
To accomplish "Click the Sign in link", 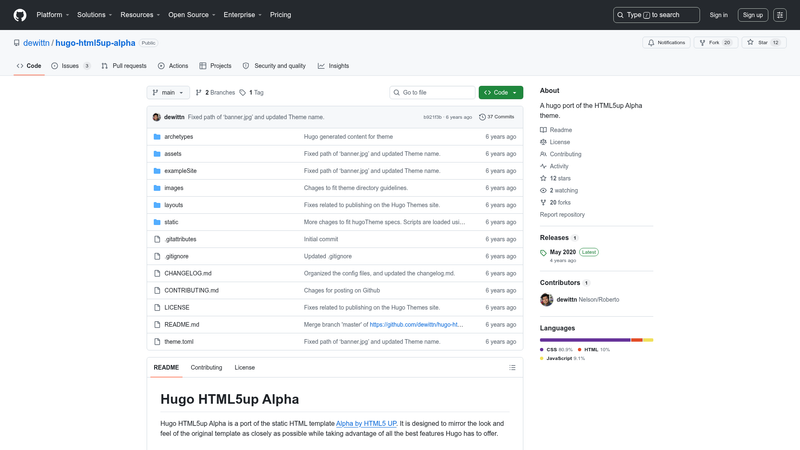I will (718, 15).
